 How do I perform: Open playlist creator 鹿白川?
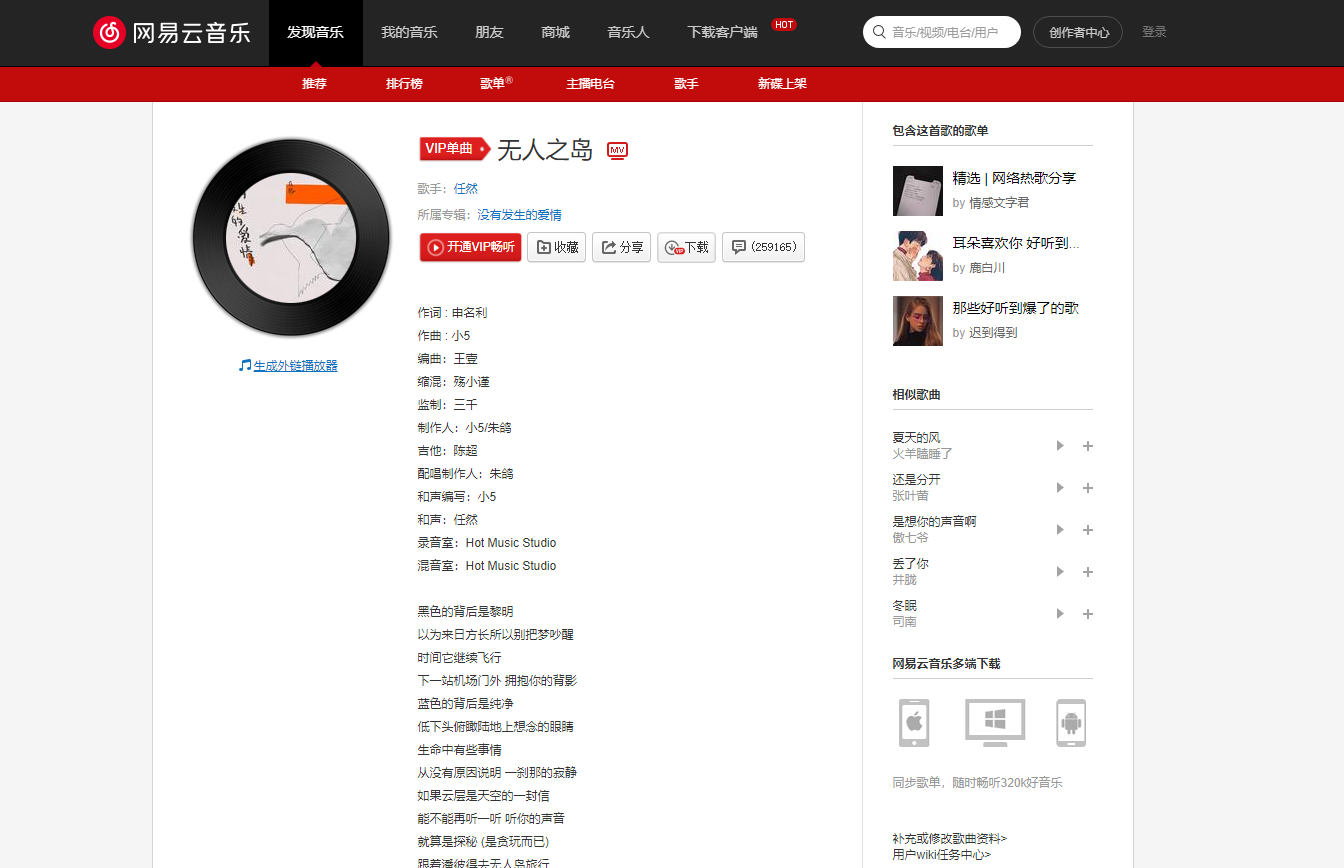pos(987,268)
